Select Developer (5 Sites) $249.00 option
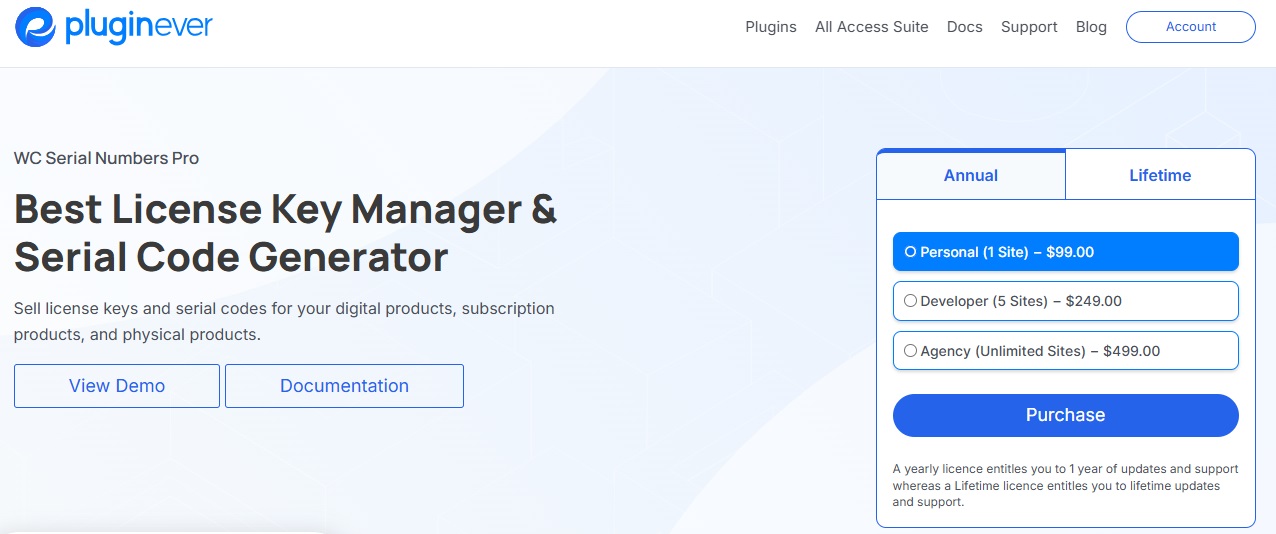Image resolution: width=1276 pixels, height=534 pixels. [x=1066, y=301]
